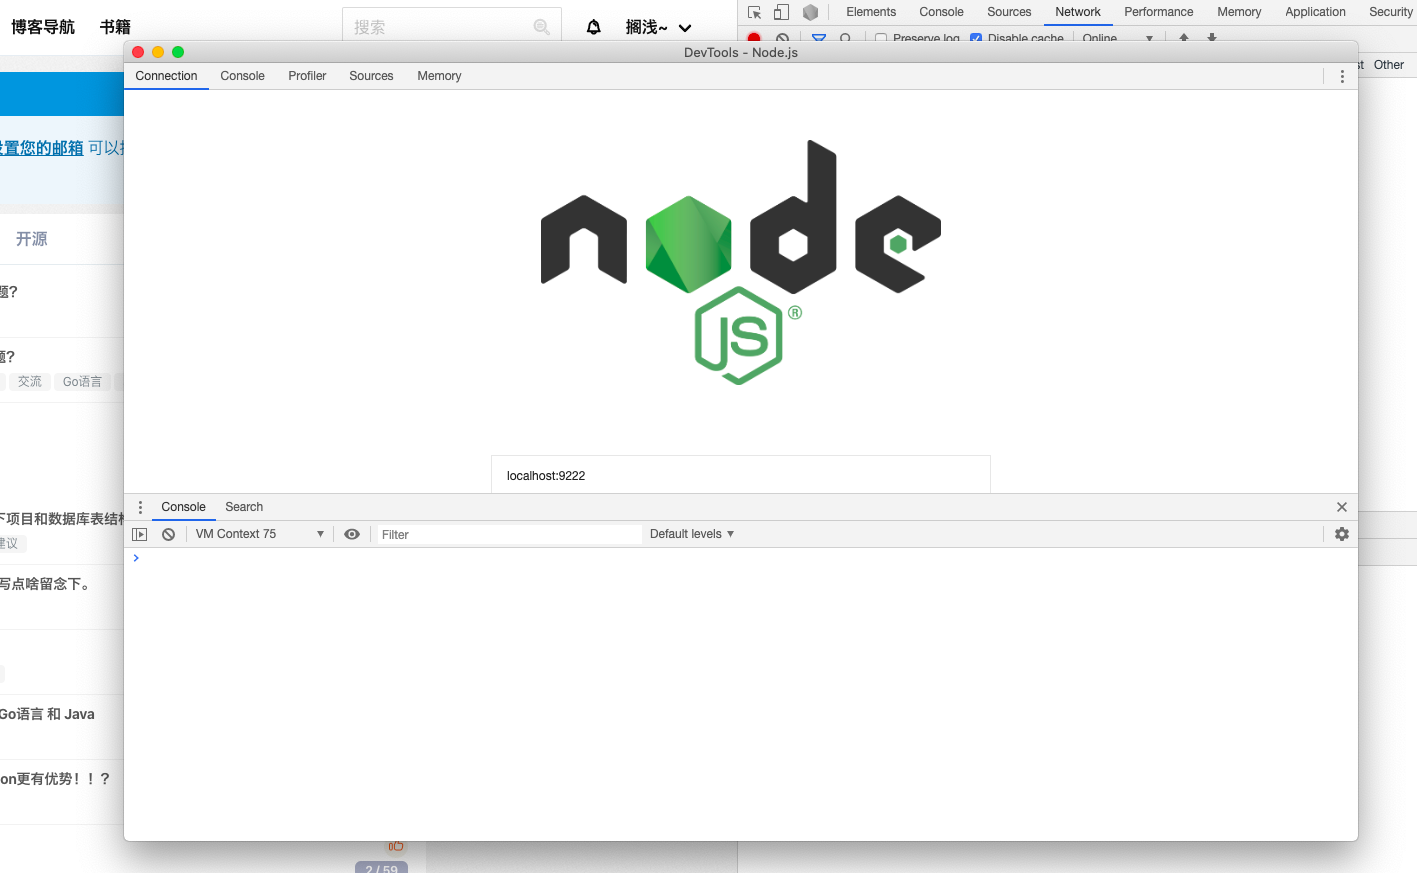Viewport: 1417px width, 873px height.
Task: Click the 搁浅~ username
Action: (646, 27)
